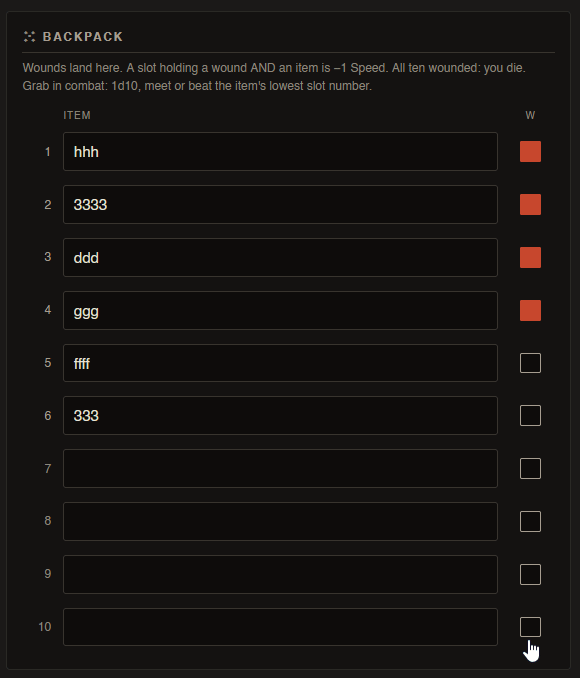Uncheck wound checkbox for slot 1

point(530,152)
